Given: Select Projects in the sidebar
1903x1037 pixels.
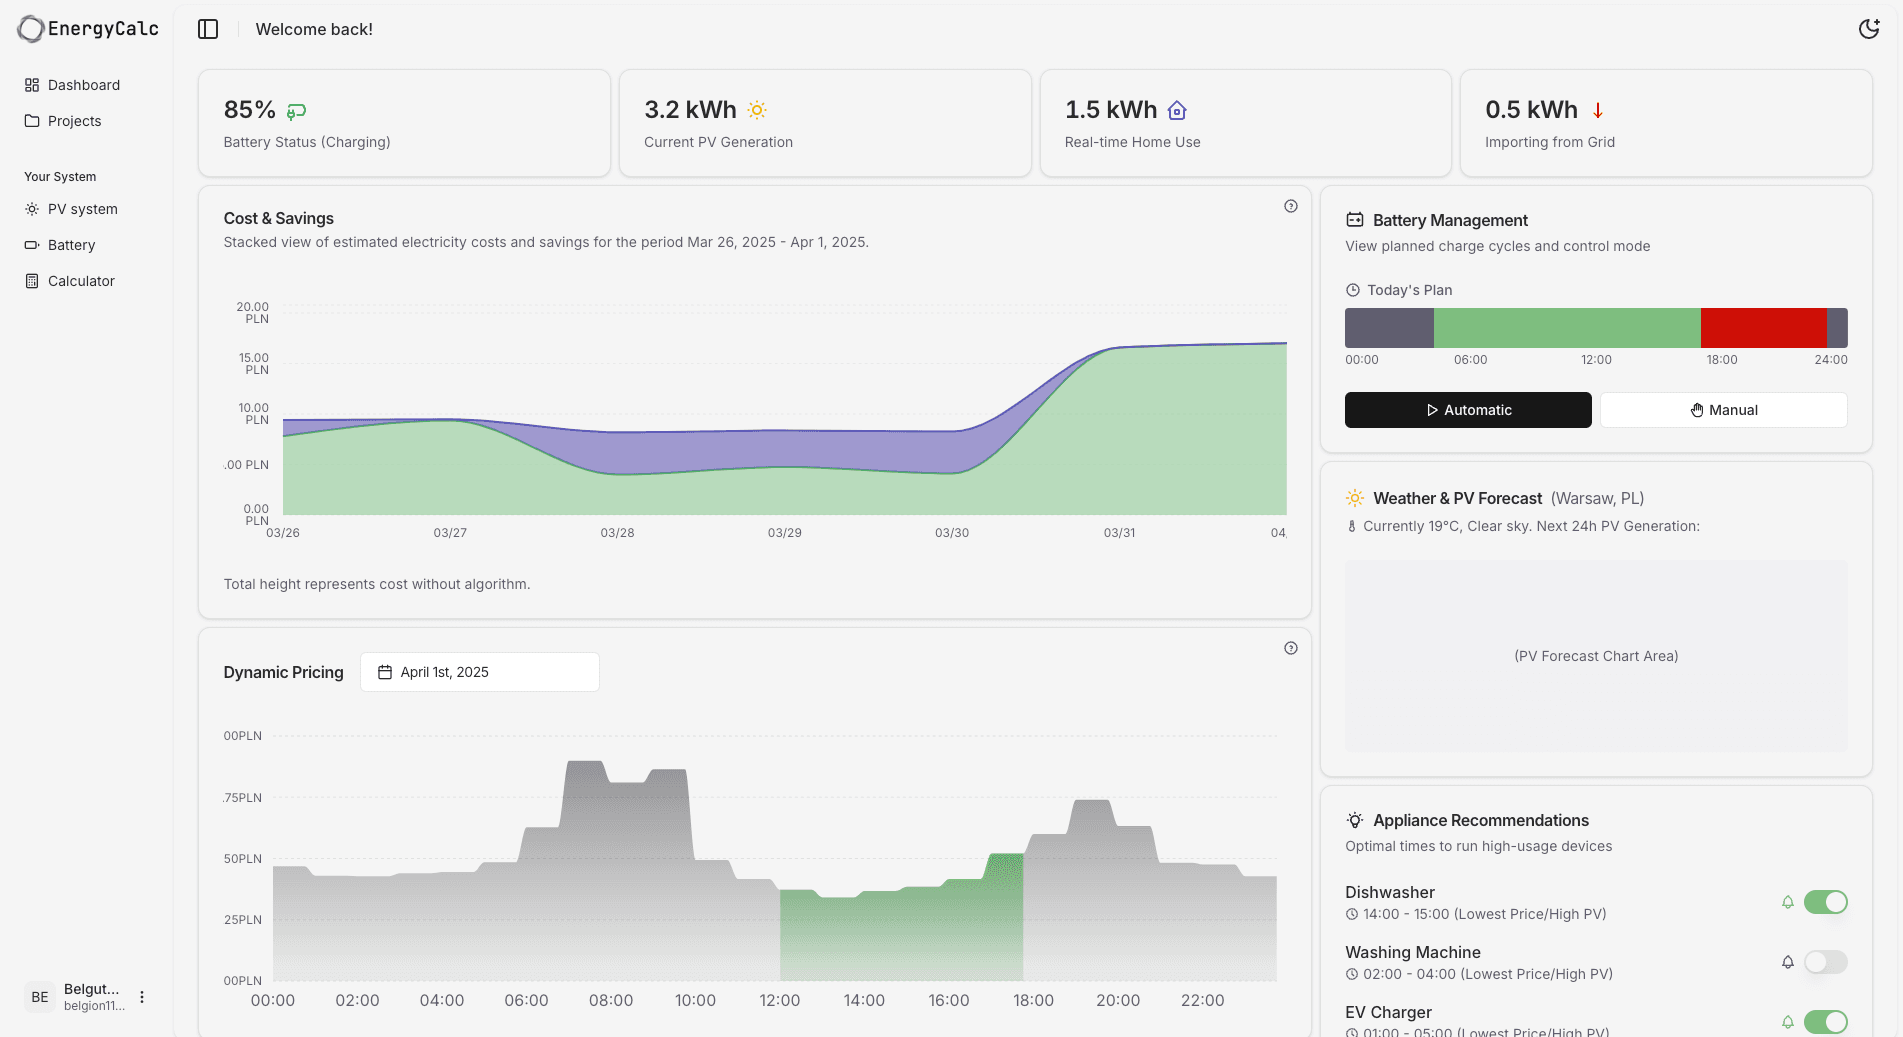Looking at the screenshot, I should point(74,121).
